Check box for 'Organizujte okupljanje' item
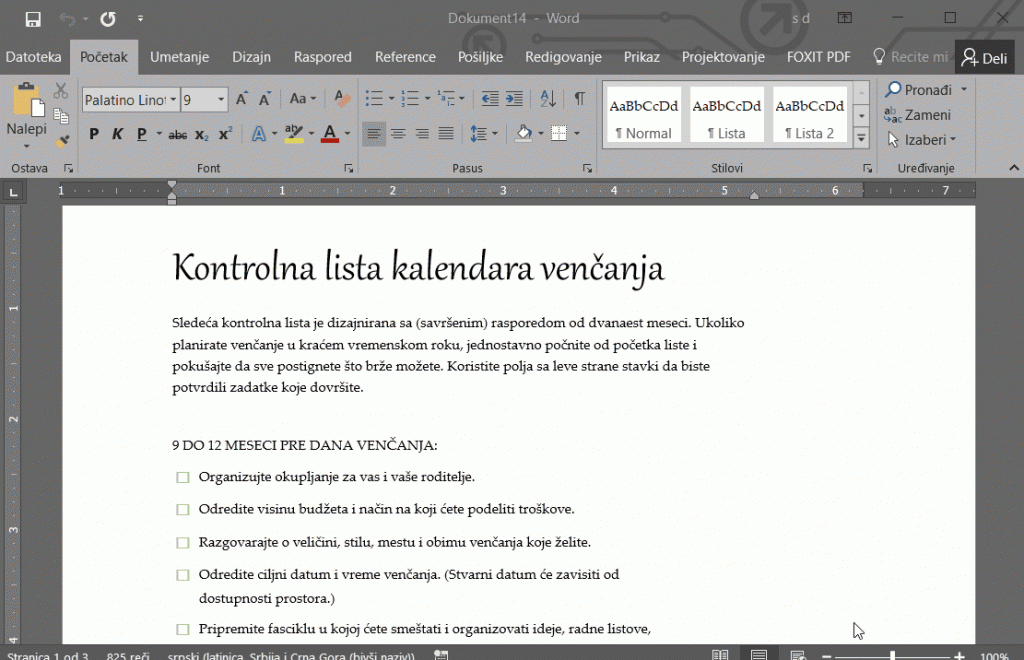 point(183,477)
